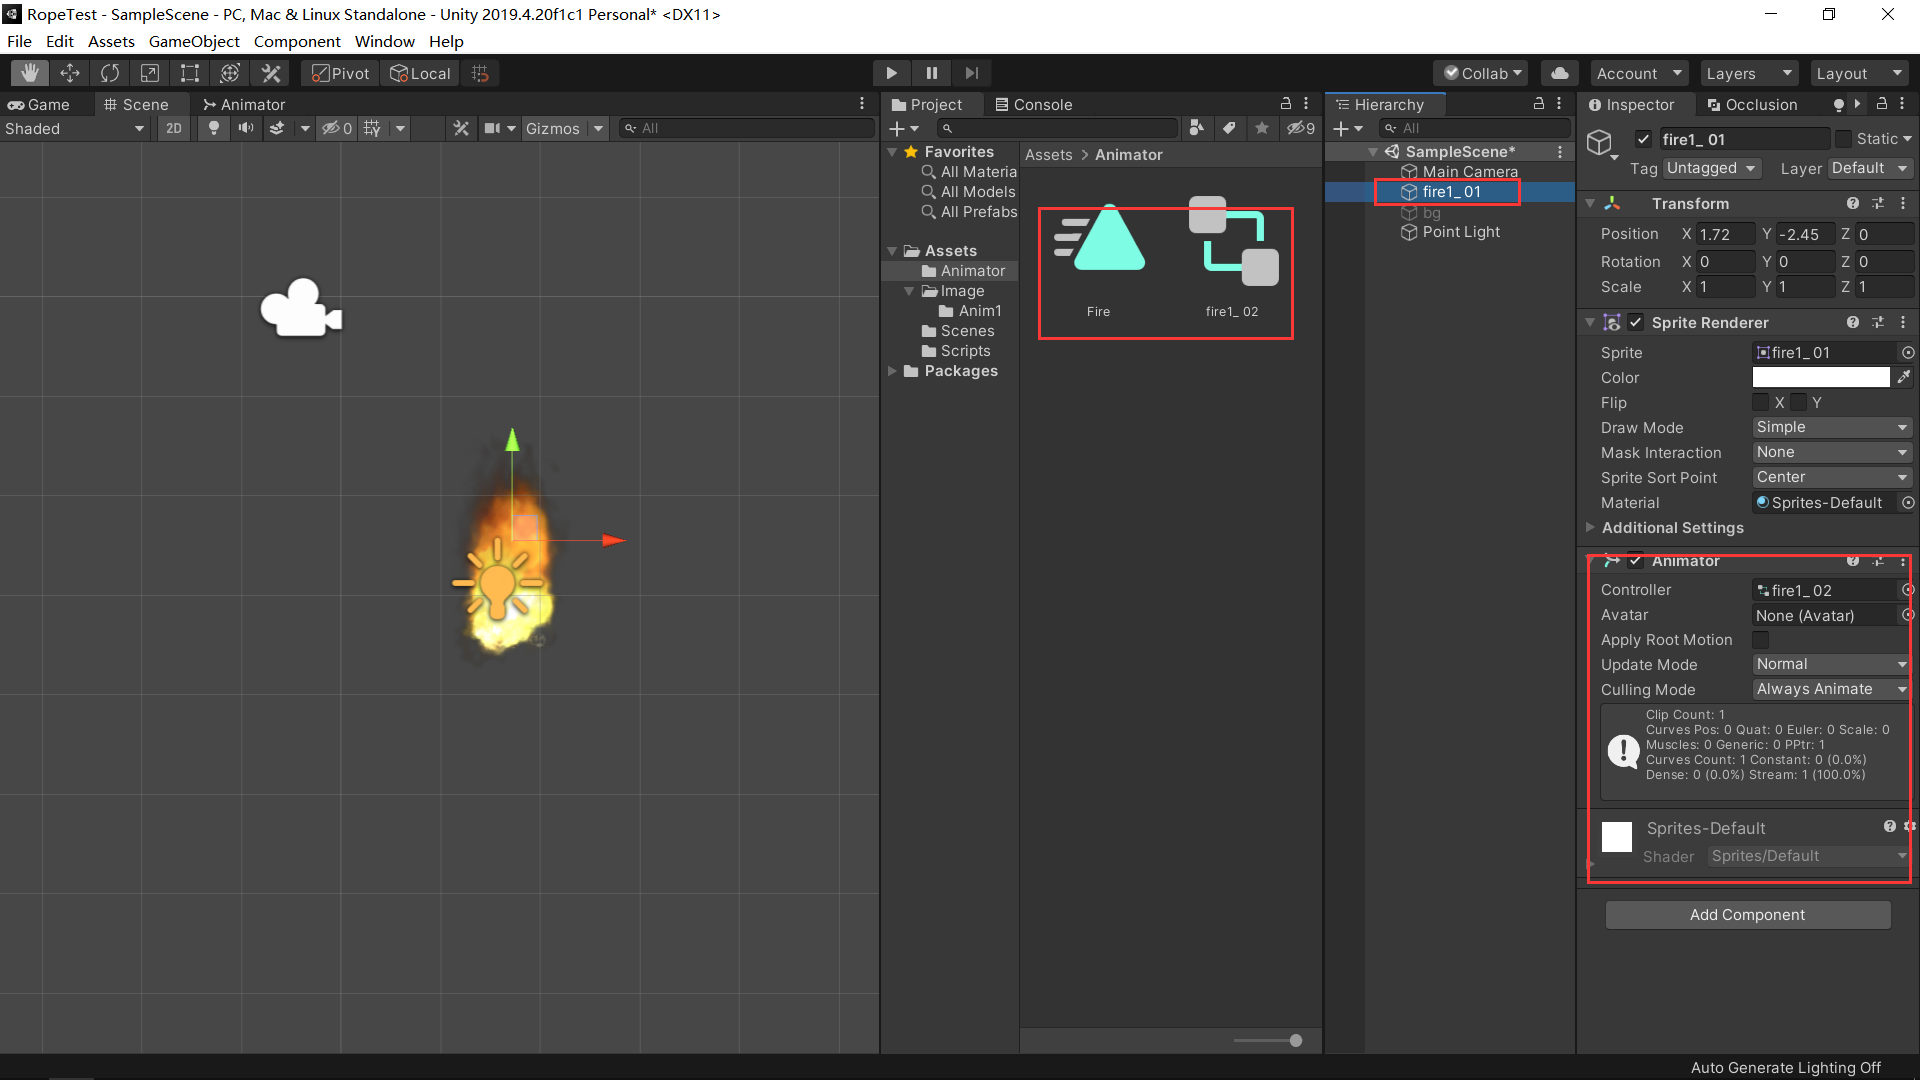The height and width of the screenshot is (1080, 1920).
Task: Open the GameObject menu
Action: coord(194,41)
